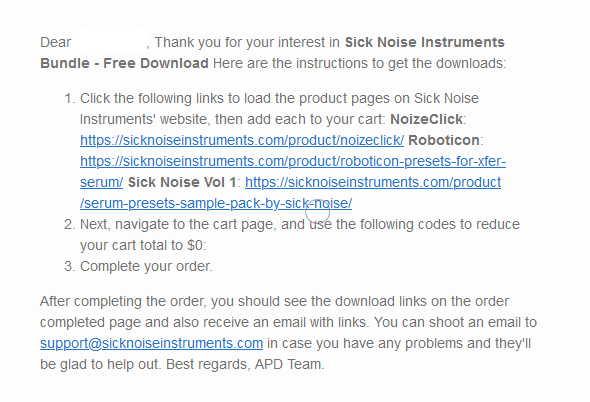Screen dimensions: 590x402
Task: Click the 'serum/' continuation of Roboticon link
Action: point(101,183)
